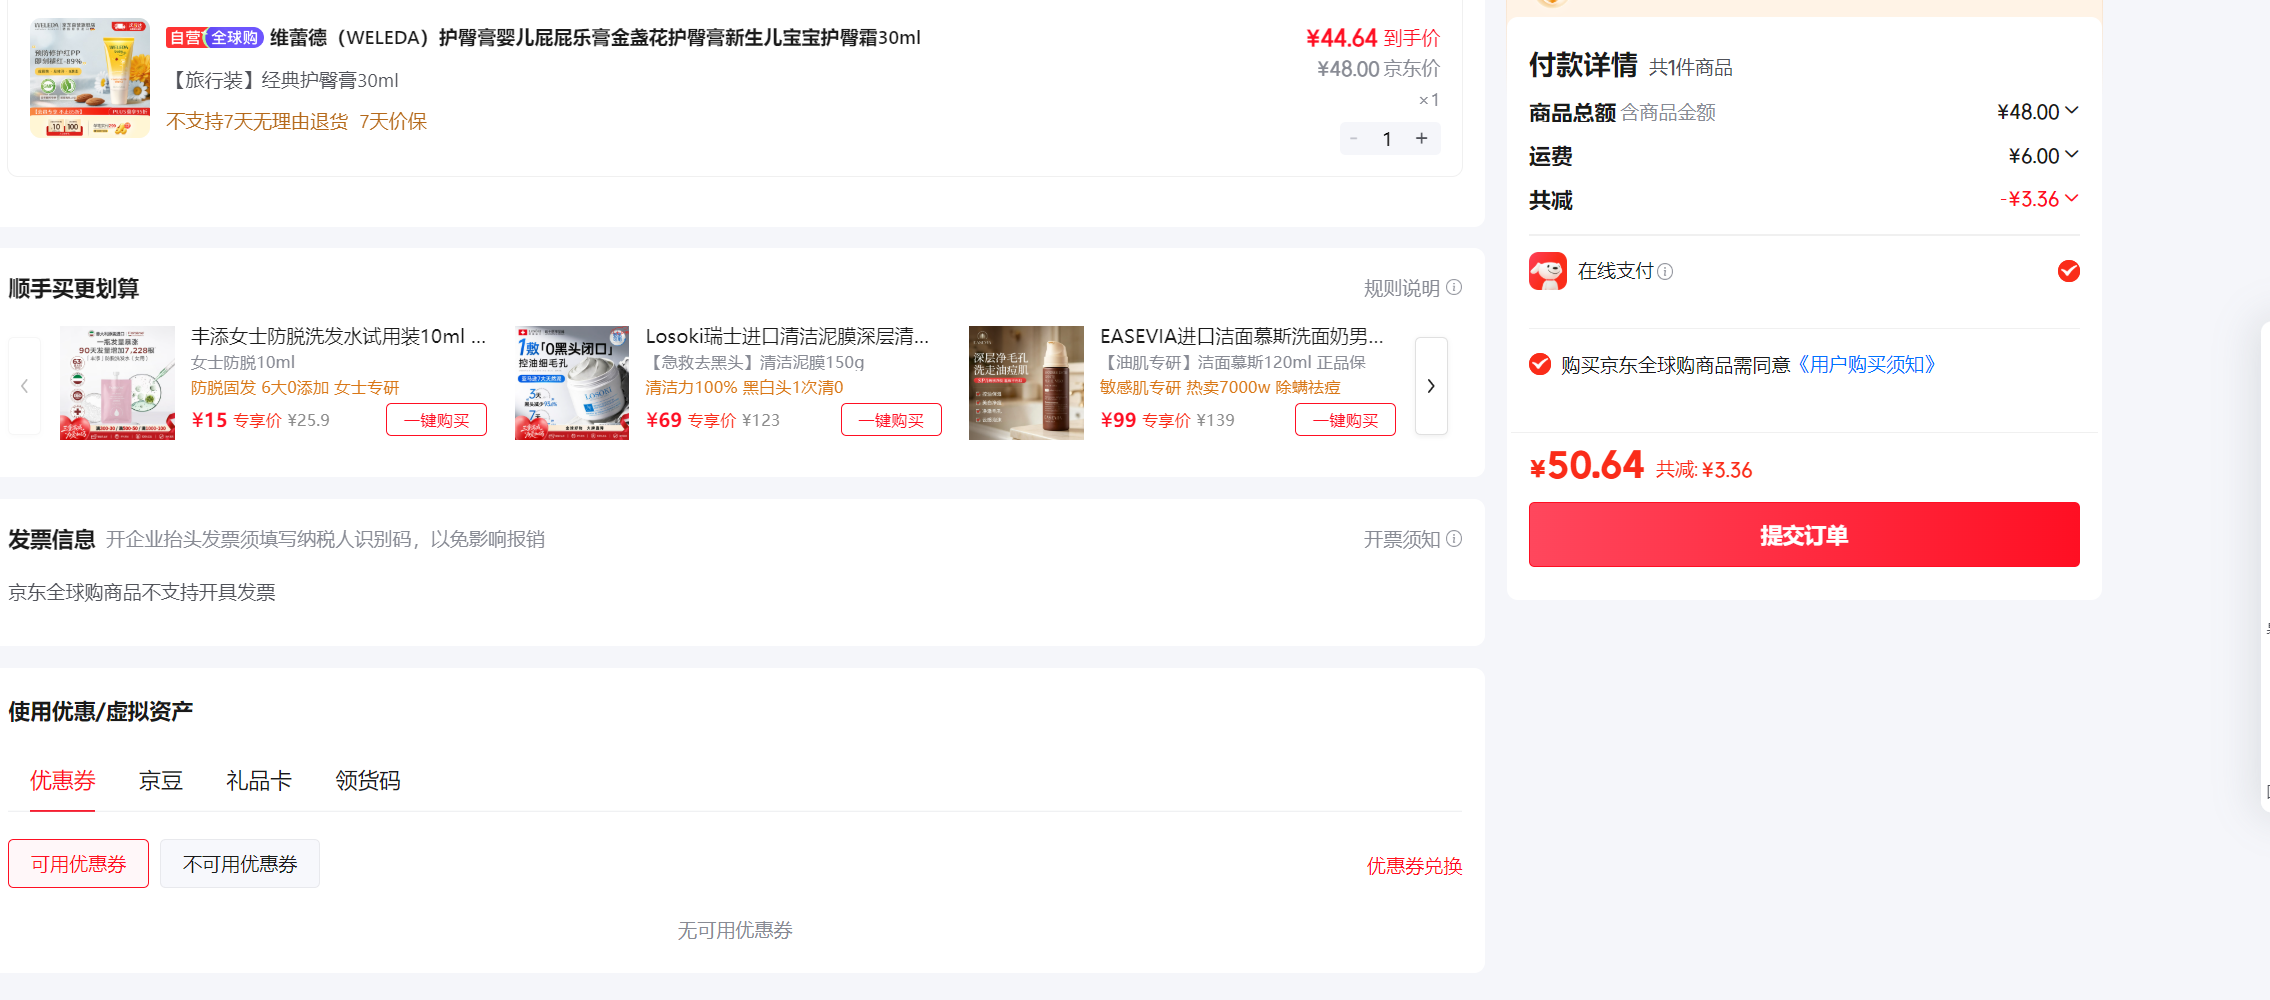Toggle the 在线支付 selected checkmark

click(2069, 271)
